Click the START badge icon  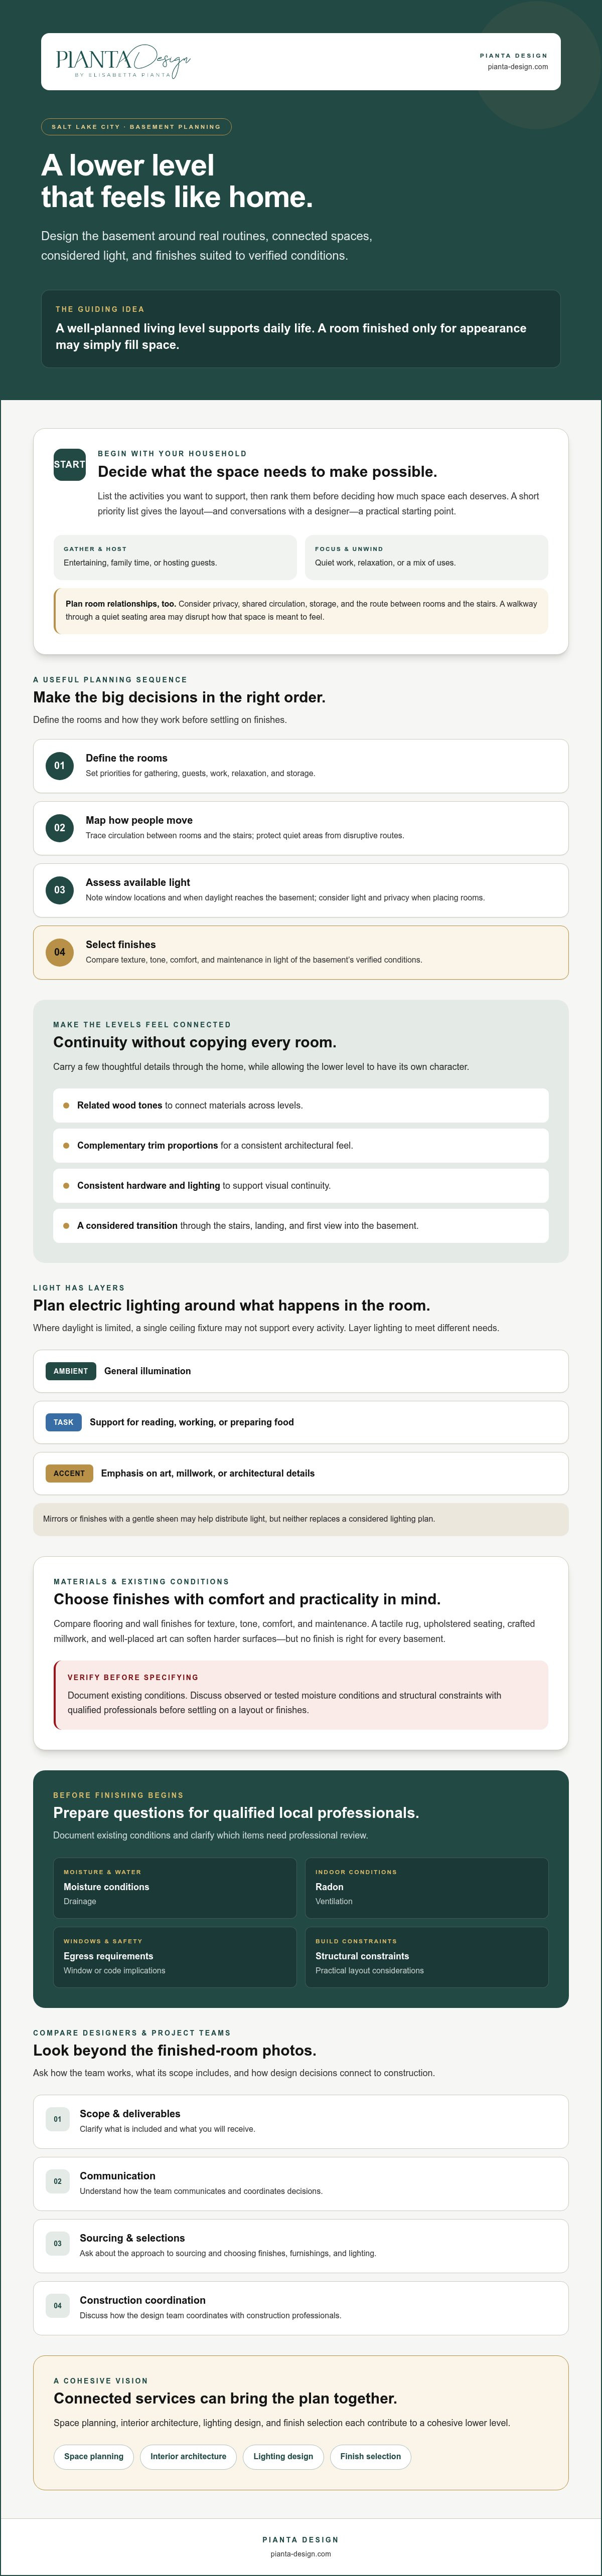click(x=70, y=464)
